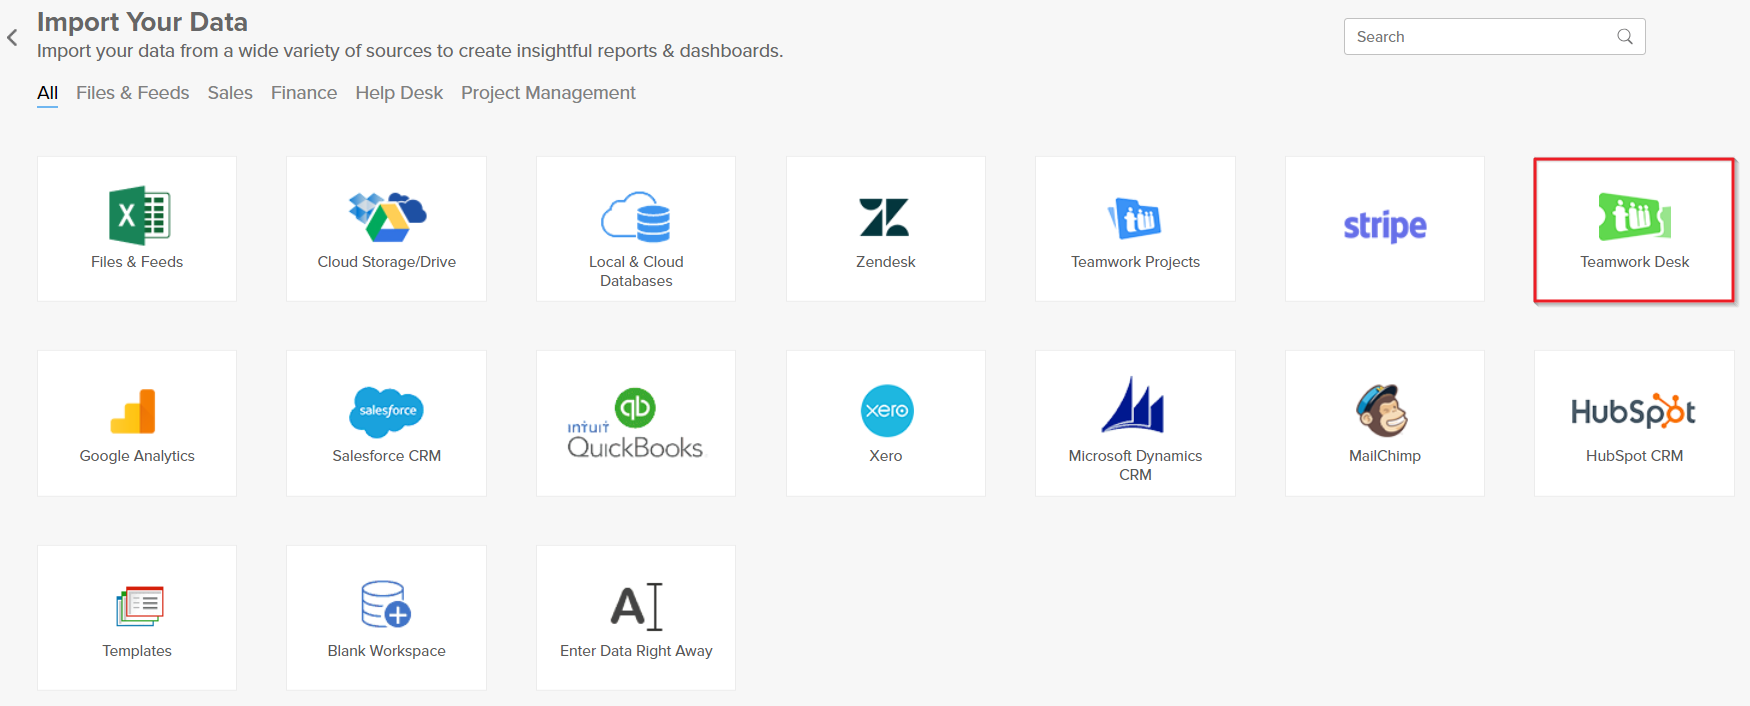Select the Google Analytics icon
The image size is (1750, 706).
click(x=134, y=411)
